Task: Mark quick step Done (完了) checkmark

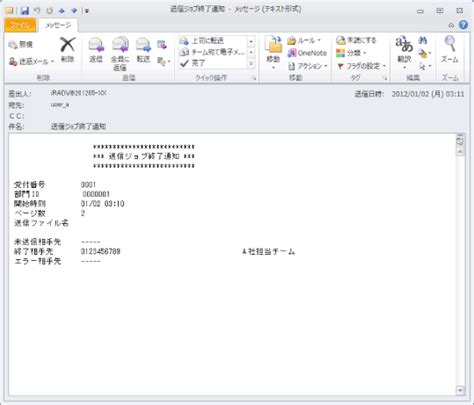Action: 192,63
